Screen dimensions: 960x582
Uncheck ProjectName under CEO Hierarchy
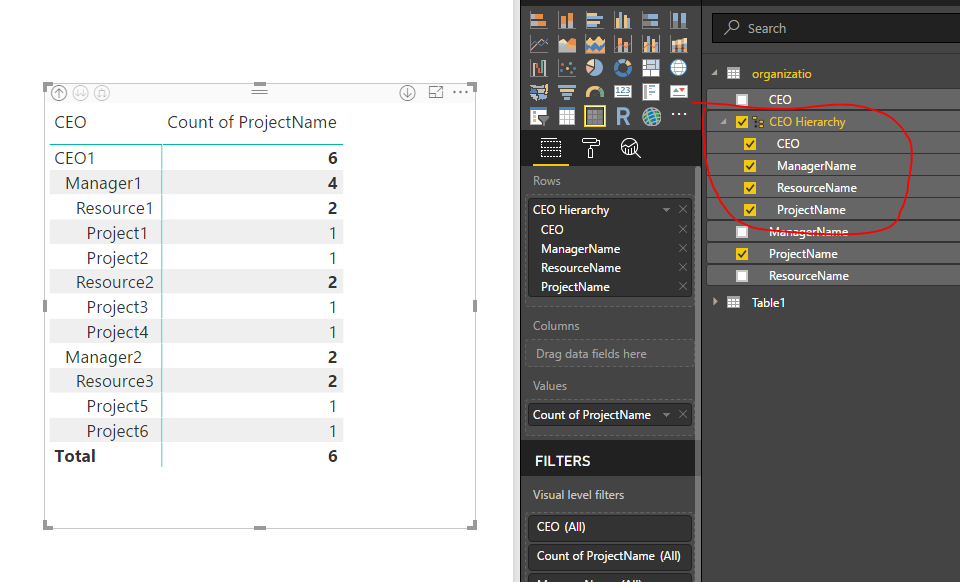click(750, 210)
